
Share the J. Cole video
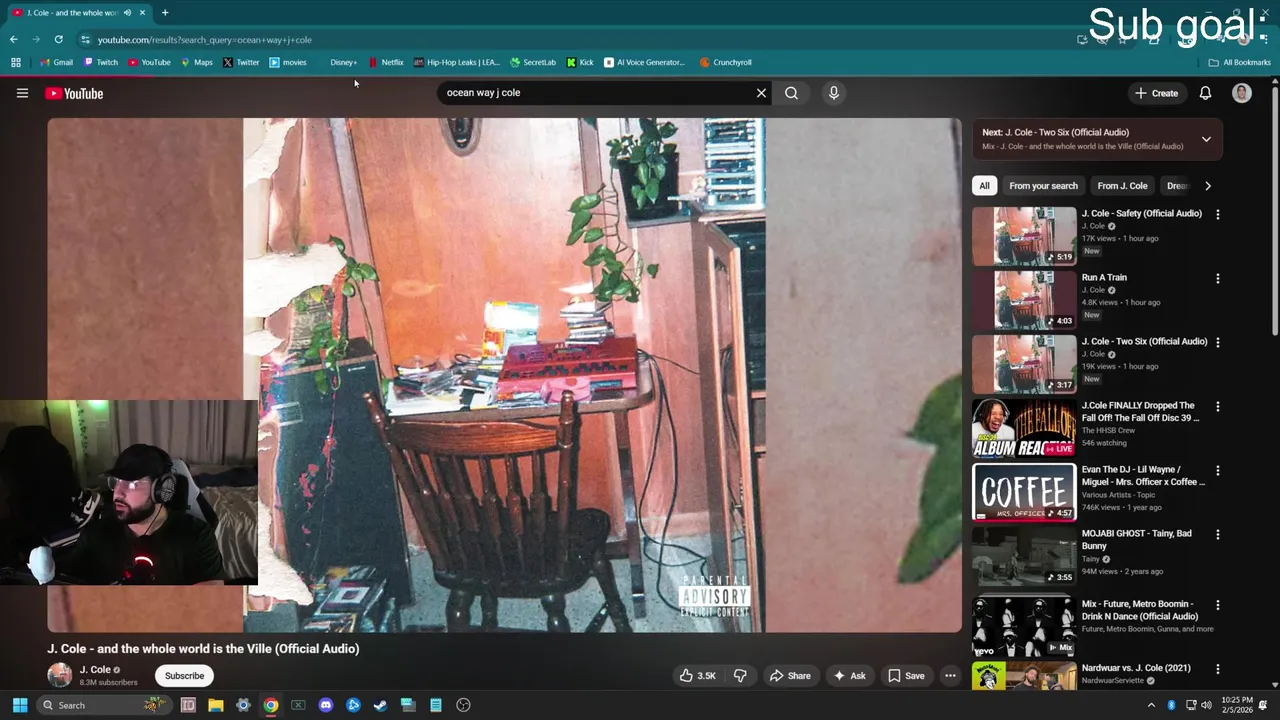789,676
